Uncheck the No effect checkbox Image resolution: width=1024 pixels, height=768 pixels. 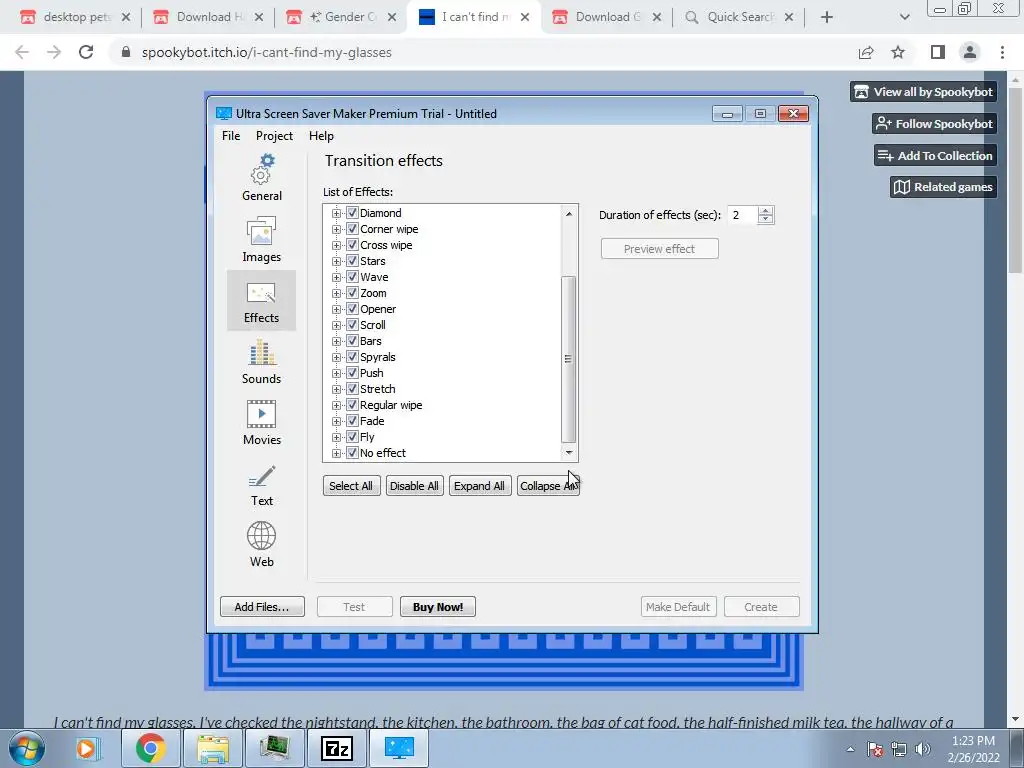(352, 453)
